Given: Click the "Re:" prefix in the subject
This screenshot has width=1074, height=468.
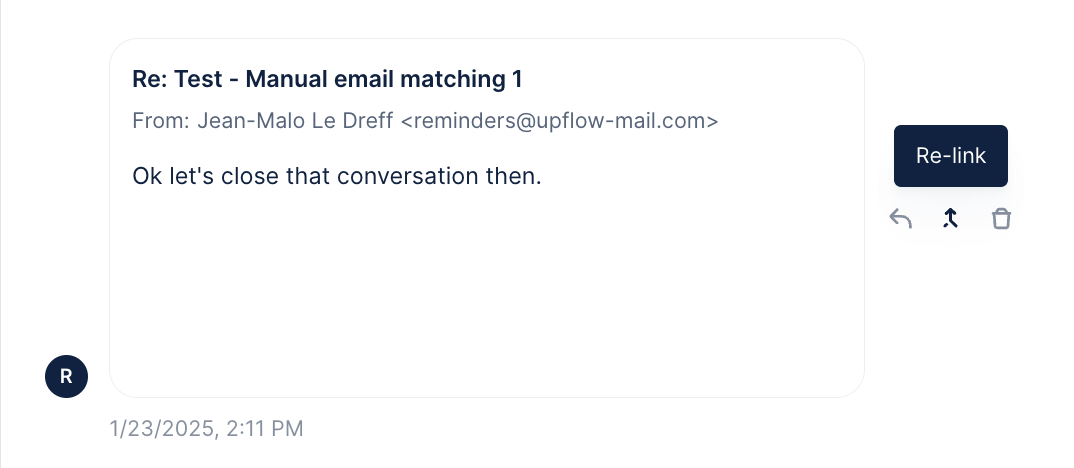Looking at the screenshot, I should point(150,79).
